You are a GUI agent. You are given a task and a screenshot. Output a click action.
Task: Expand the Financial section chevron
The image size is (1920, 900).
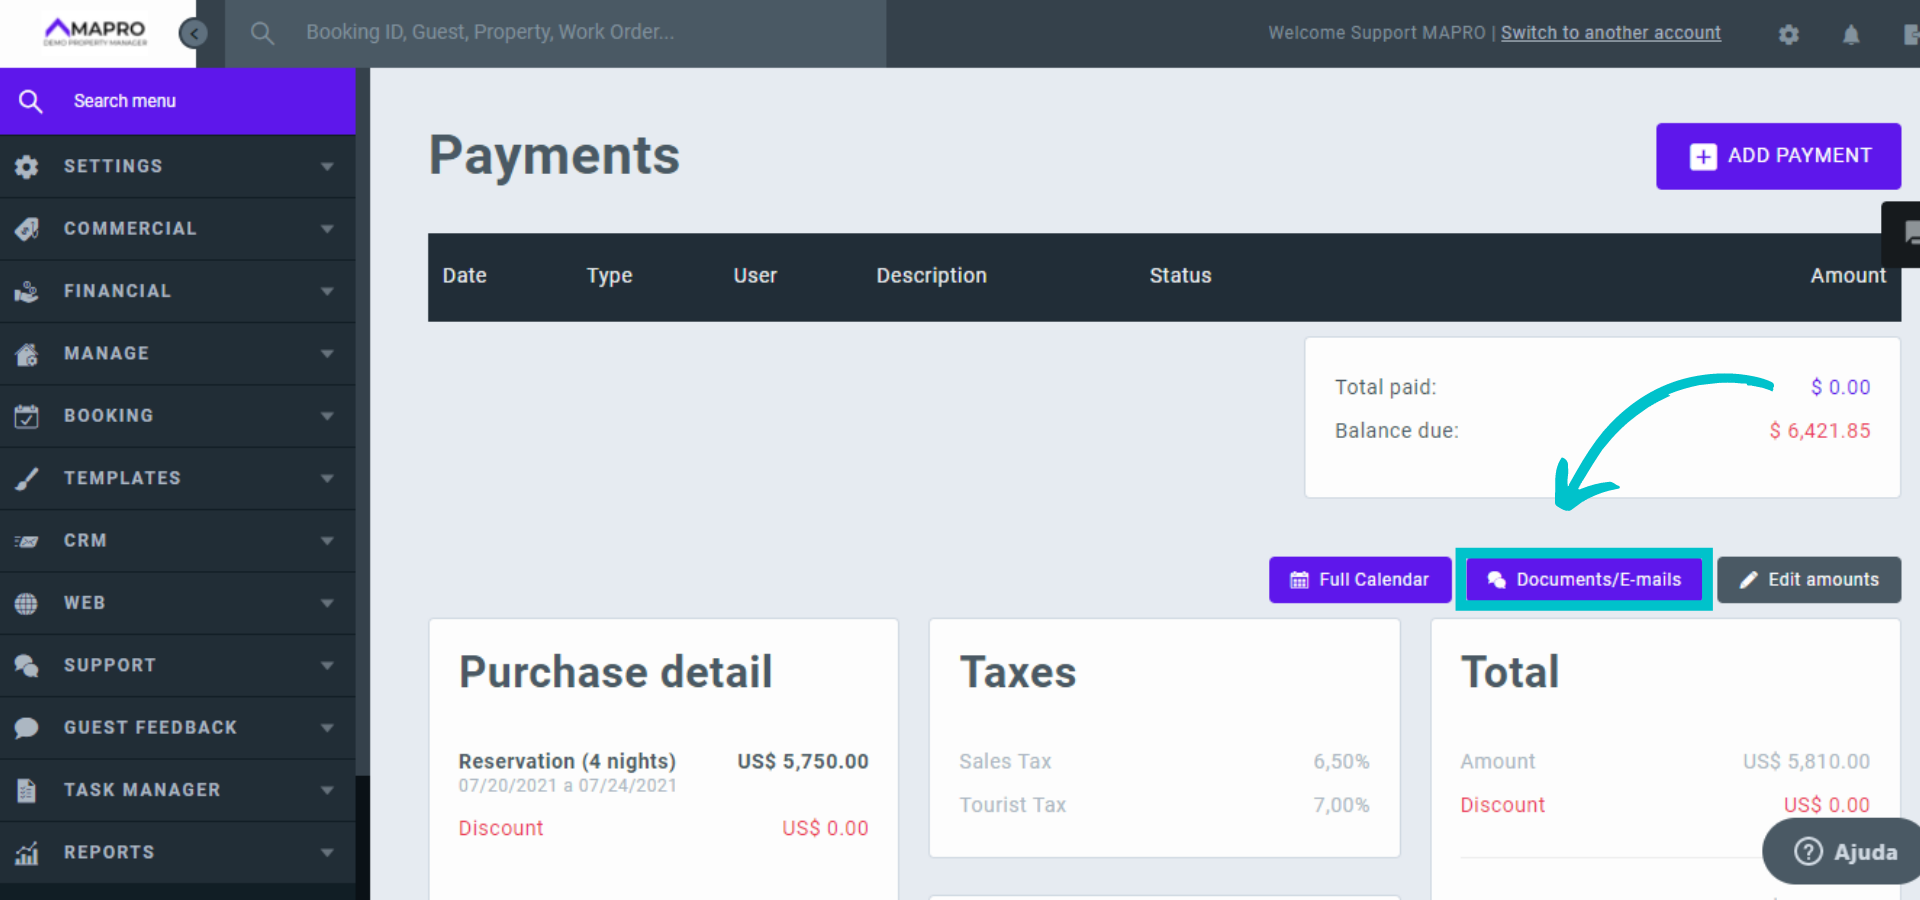tap(327, 292)
